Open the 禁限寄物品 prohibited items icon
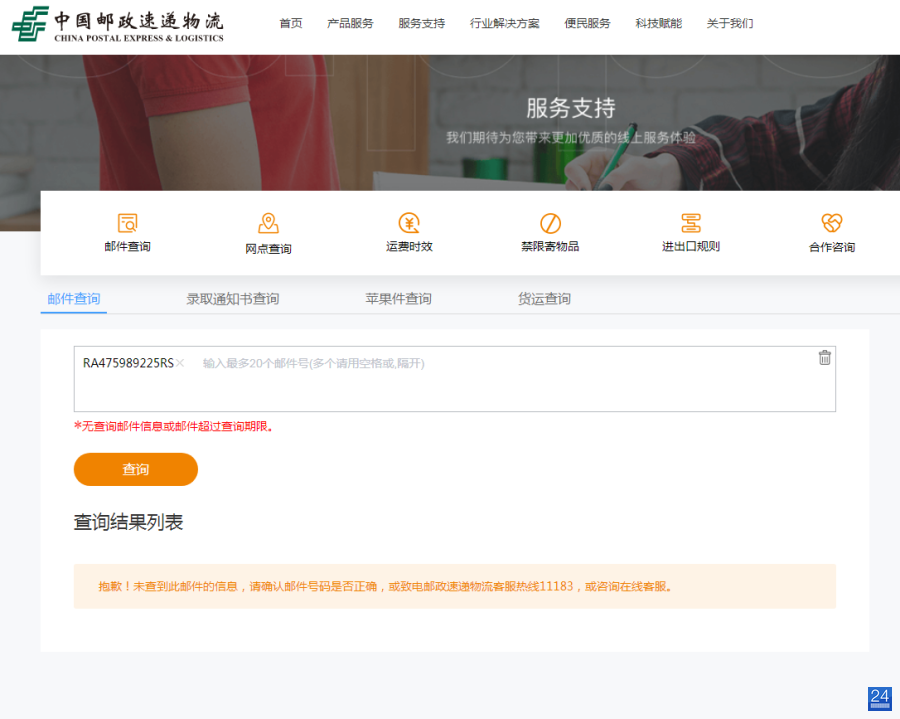The width and height of the screenshot is (900, 719). pos(550,223)
